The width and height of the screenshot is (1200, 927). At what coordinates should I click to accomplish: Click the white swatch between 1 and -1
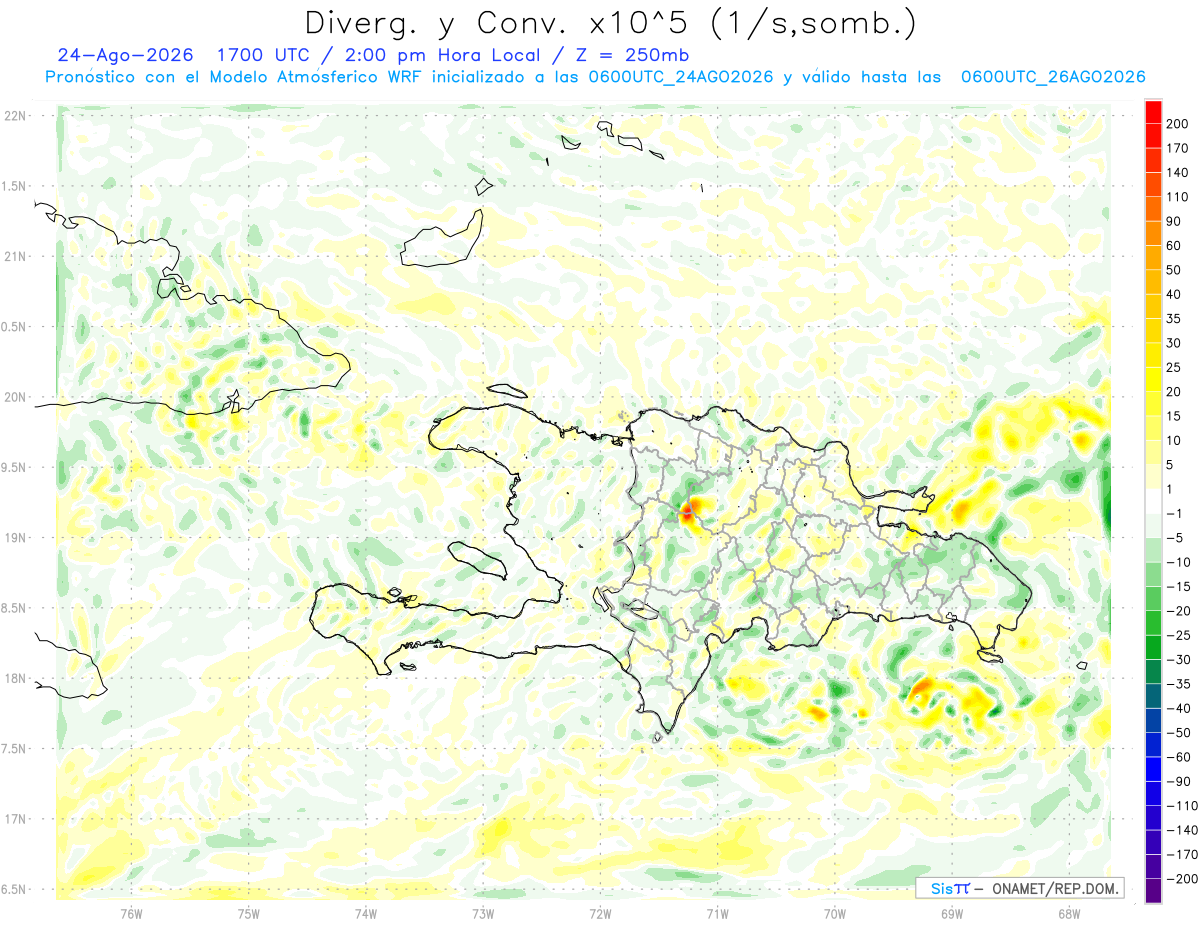click(1153, 501)
